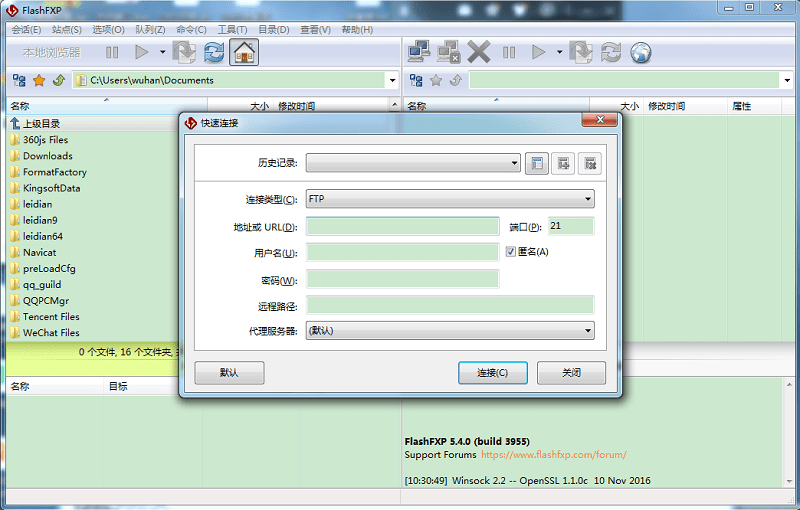Viewport: 800px width, 510px height.
Task: Click the connect computers icon in remote toolbar
Action: (420, 52)
